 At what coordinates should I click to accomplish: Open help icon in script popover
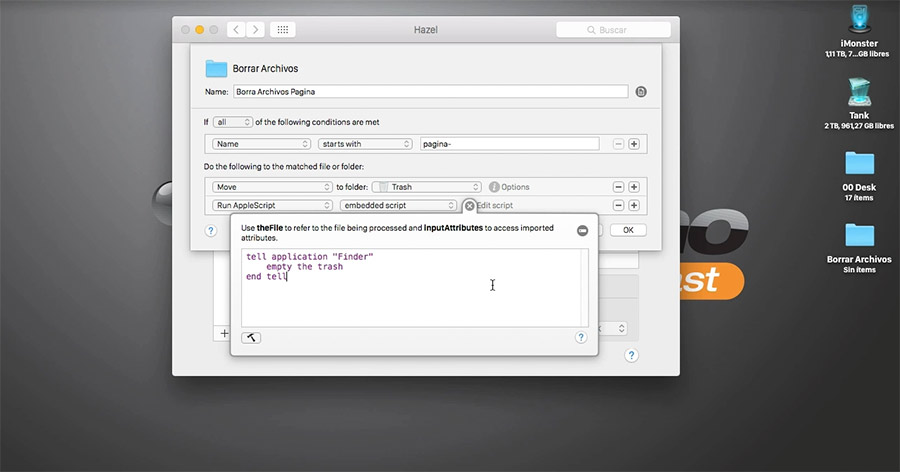coord(581,338)
